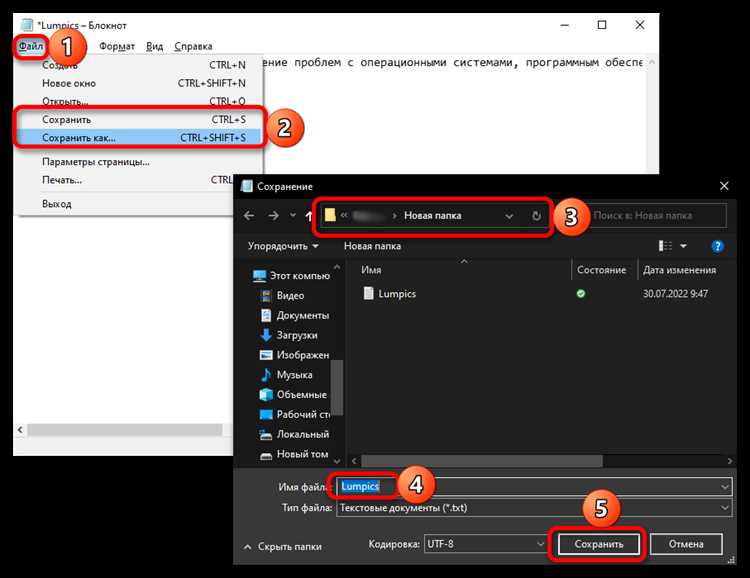Click the view mode icon in dialog toolbar
This screenshot has height=578, width=750.
[665, 246]
